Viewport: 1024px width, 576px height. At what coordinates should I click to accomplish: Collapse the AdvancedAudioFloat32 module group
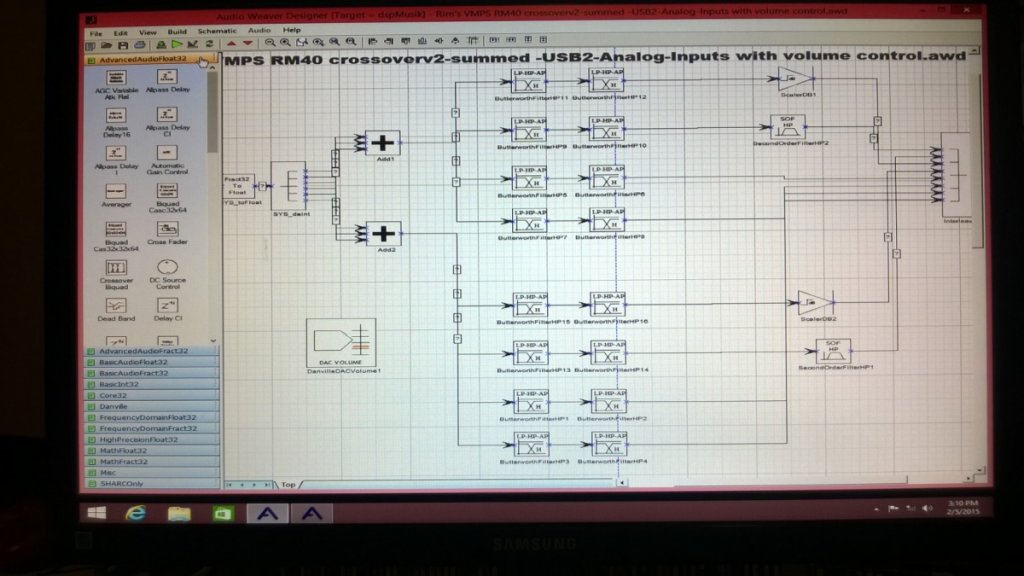click(150, 59)
